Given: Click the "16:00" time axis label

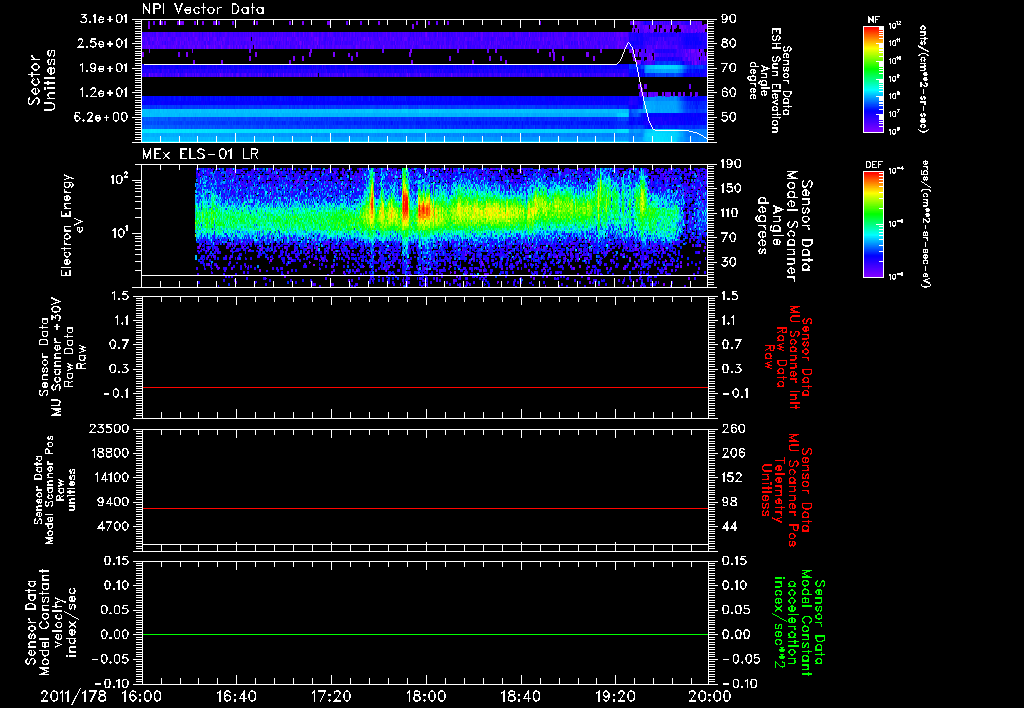Looking at the screenshot, I should pyautogui.click(x=142, y=696).
